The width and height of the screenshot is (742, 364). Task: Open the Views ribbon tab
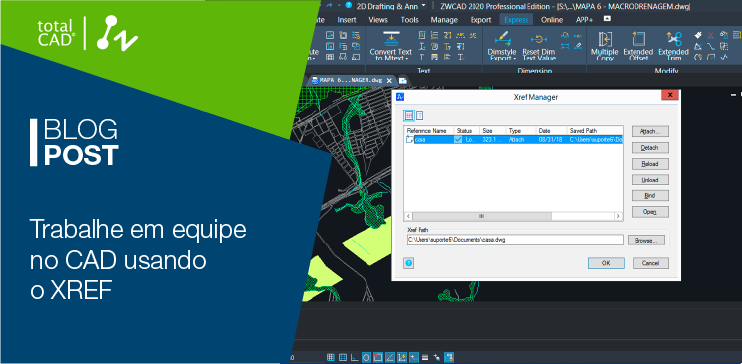point(378,19)
